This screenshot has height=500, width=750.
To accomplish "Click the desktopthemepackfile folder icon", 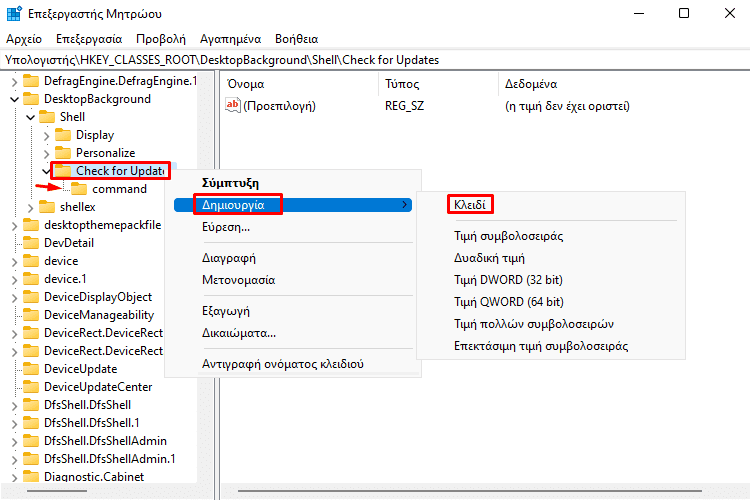I will [31, 225].
